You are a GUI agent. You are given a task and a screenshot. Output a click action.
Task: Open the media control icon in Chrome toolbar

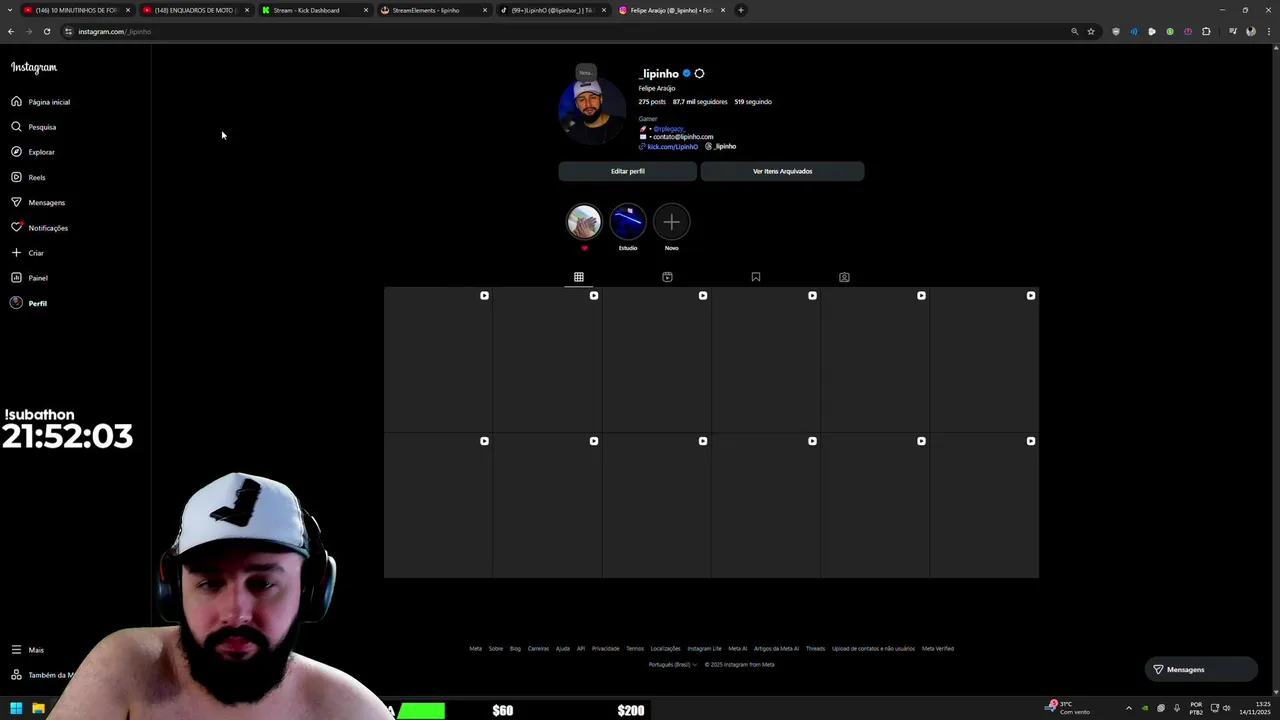[1233, 31]
